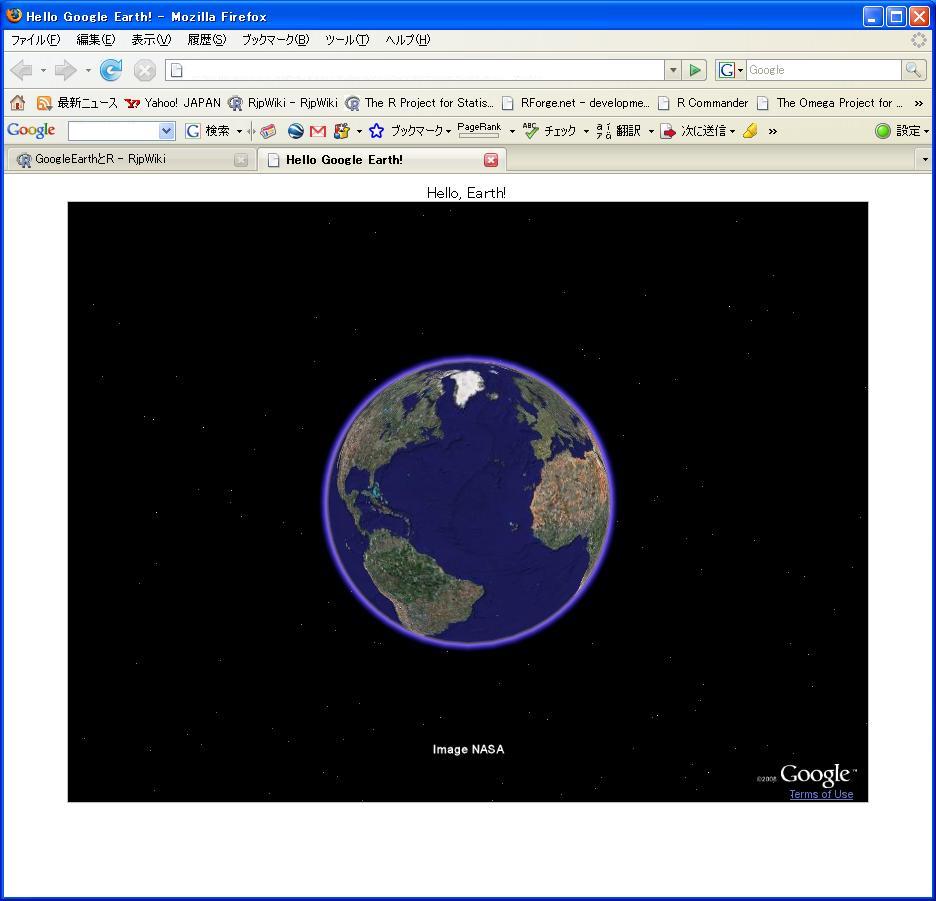Open the 設定 settings dropdown

click(x=902, y=131)
